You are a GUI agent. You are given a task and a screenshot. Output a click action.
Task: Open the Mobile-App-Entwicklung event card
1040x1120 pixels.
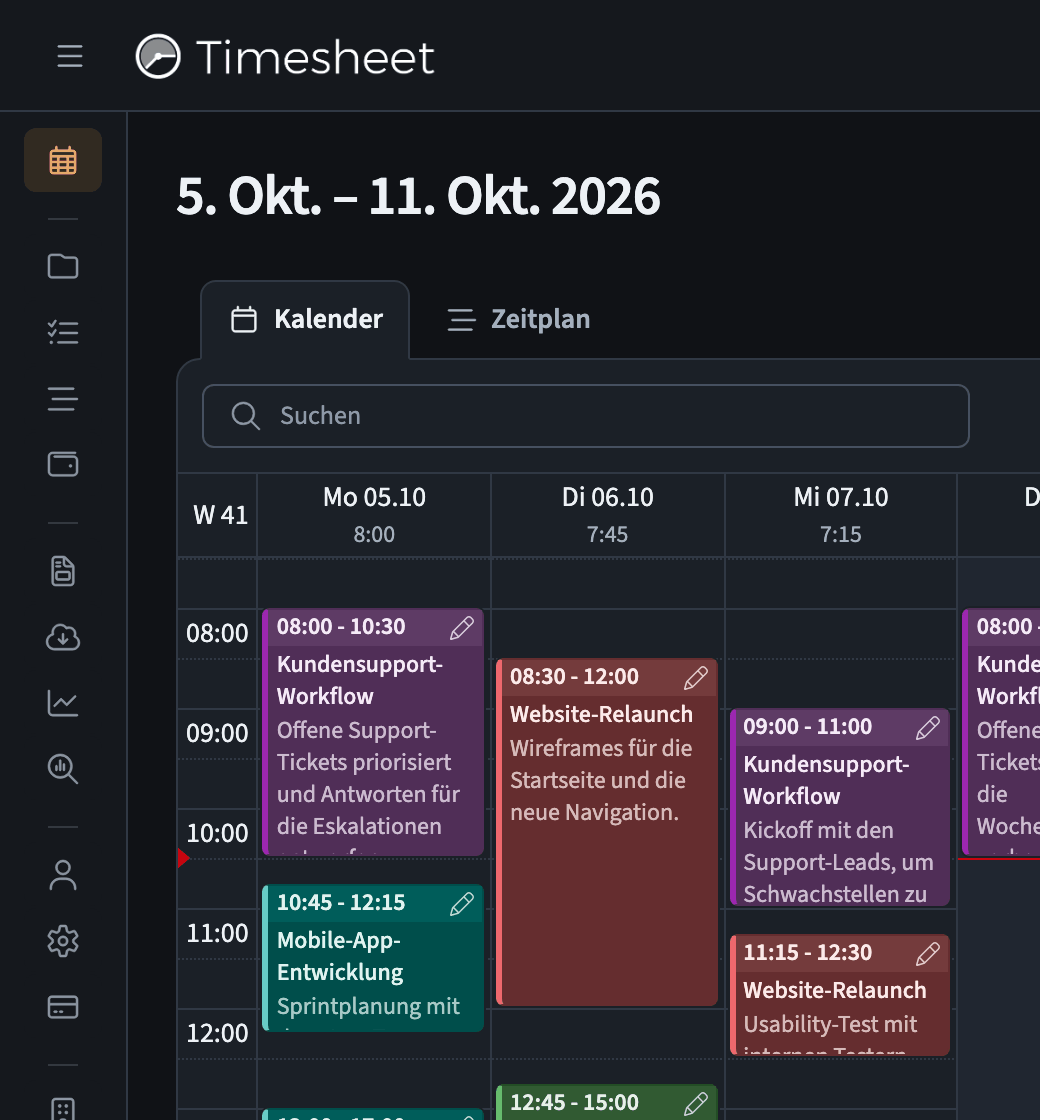point(373,958)
